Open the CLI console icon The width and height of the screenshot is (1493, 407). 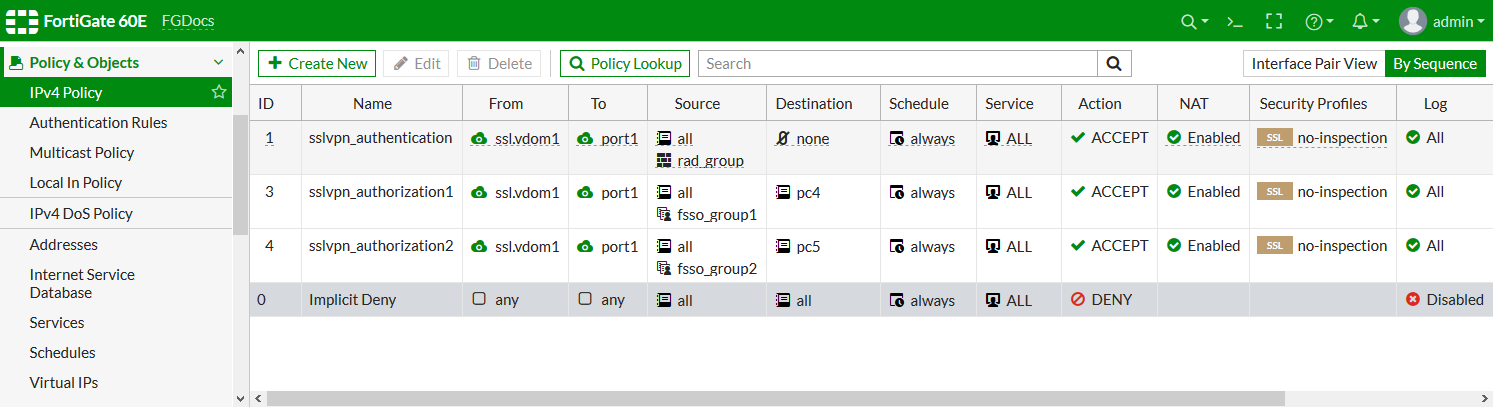pos(1235,21)
